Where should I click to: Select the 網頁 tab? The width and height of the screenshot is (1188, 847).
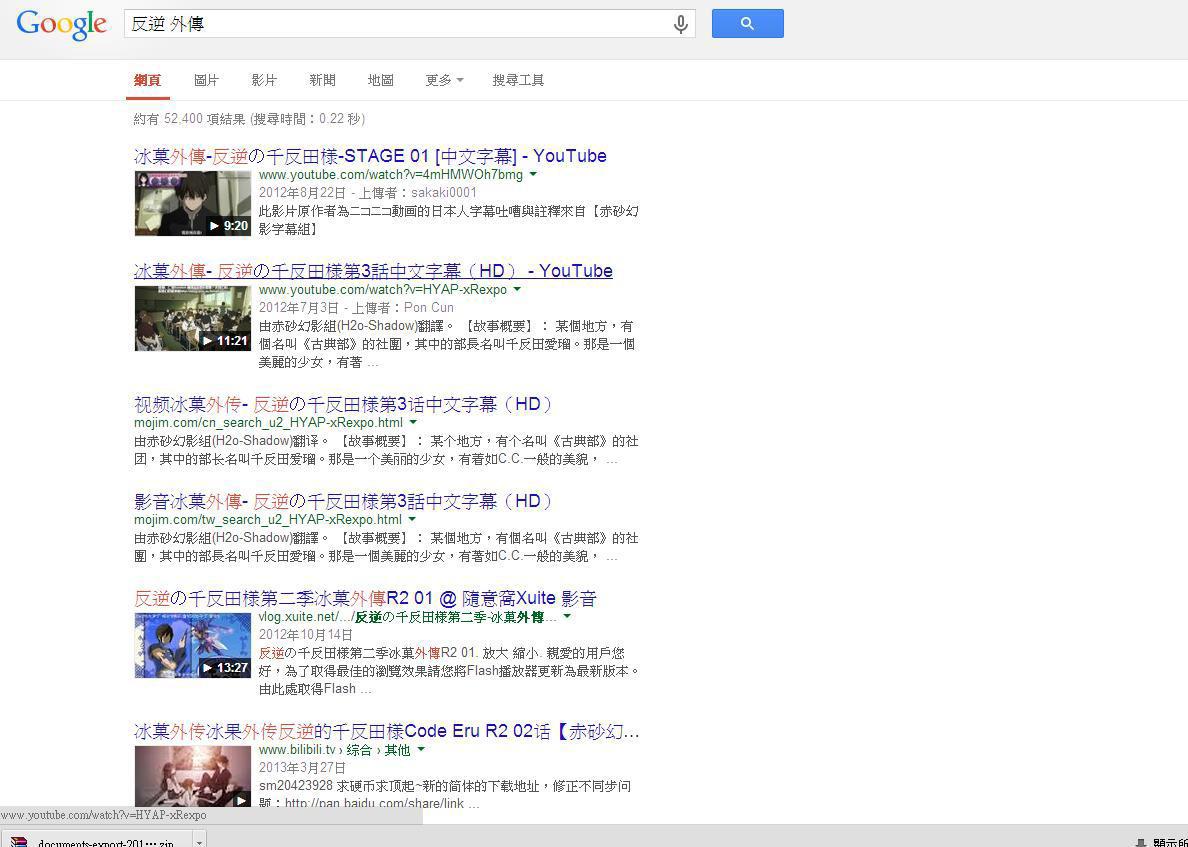point(148,80)
